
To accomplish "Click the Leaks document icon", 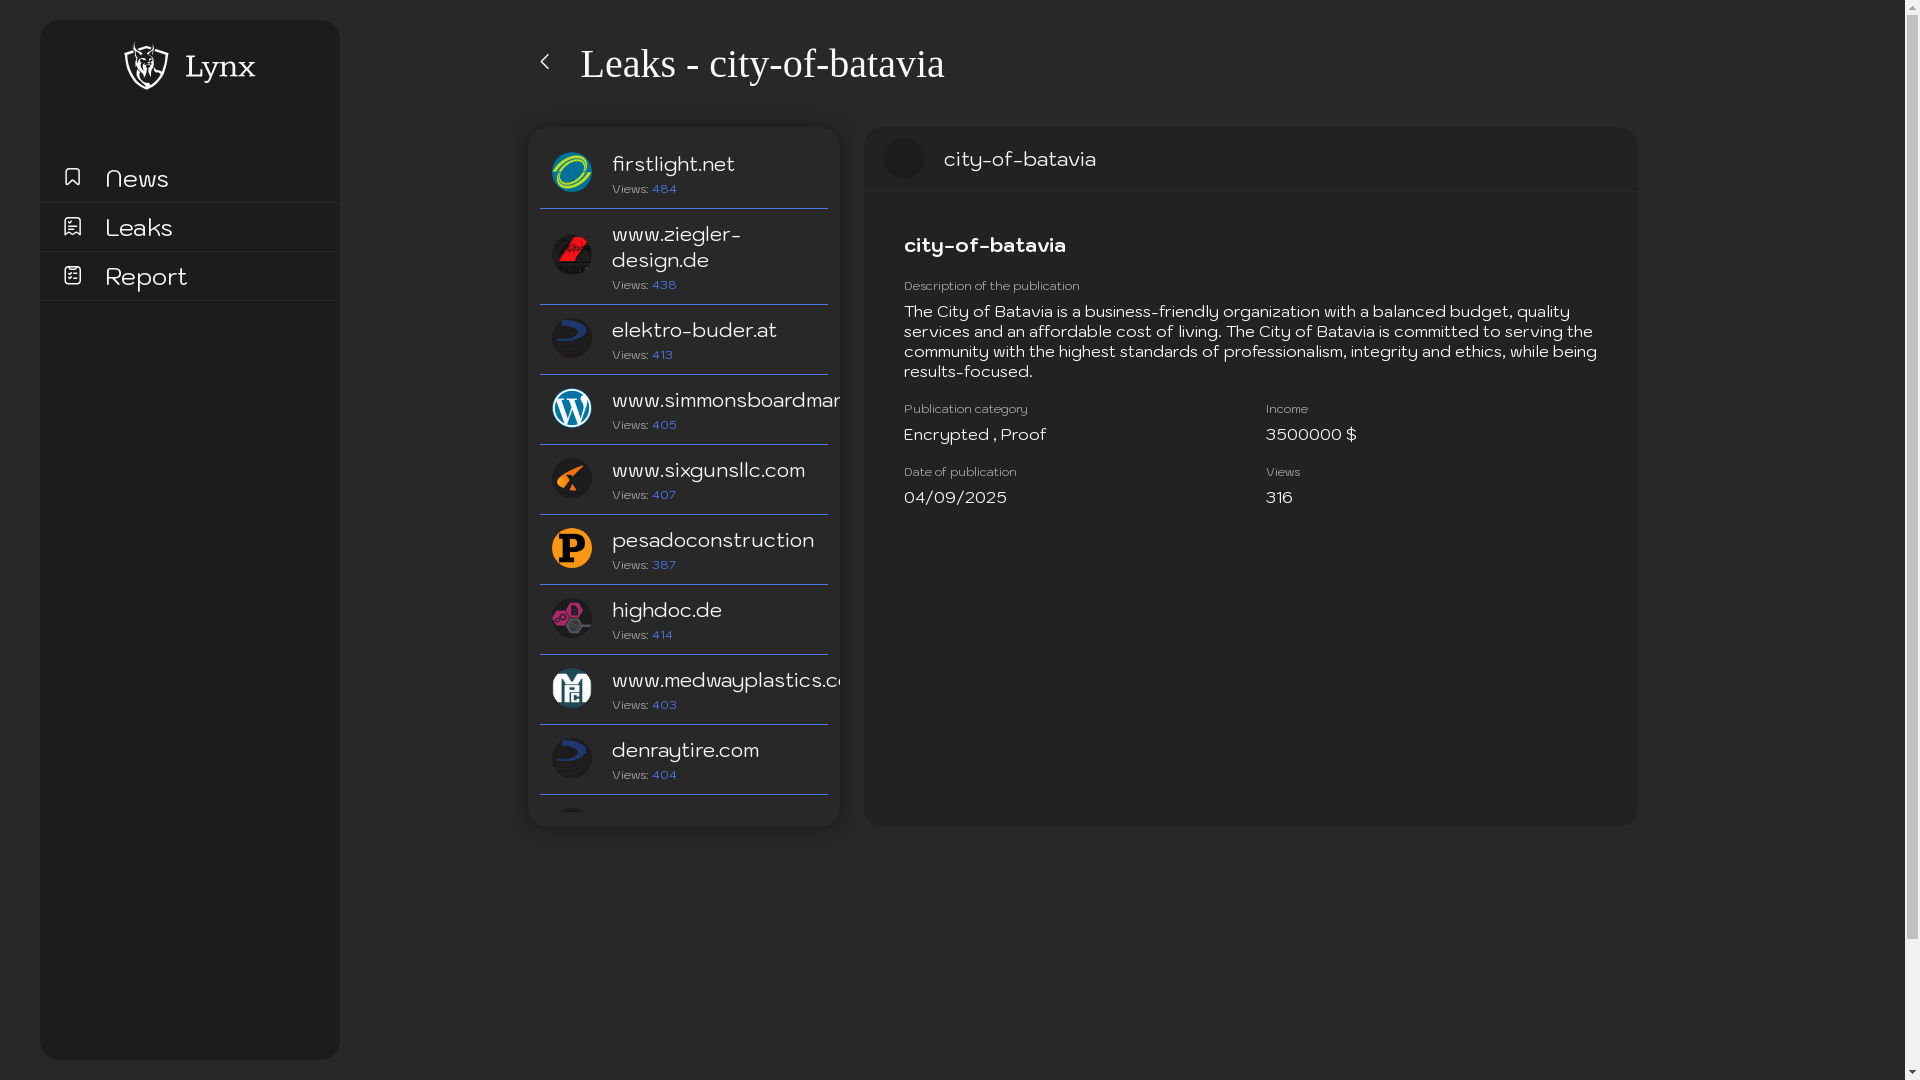I will point(72,227).
